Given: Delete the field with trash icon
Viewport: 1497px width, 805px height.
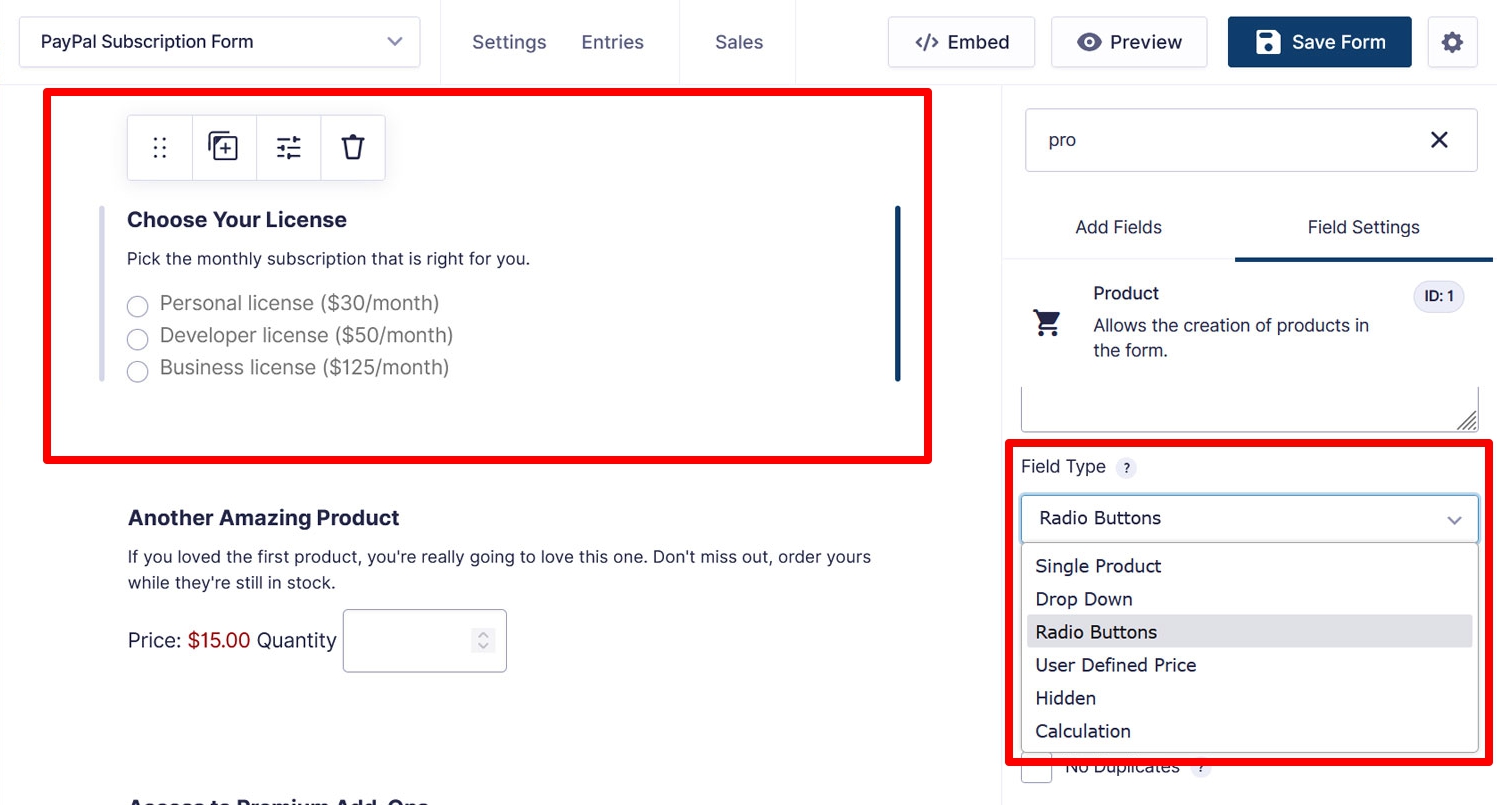Looking at the screenshot, I should (353, 148).
